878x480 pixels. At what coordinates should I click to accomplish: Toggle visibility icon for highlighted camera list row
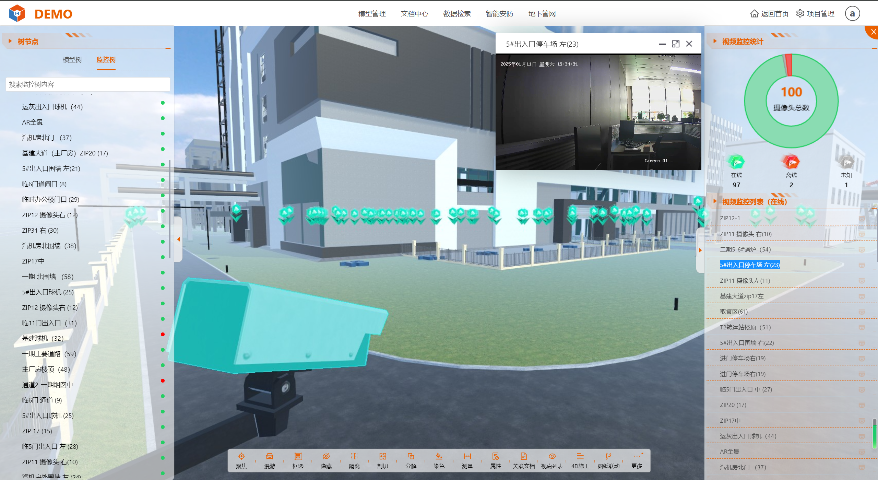pyautogui.click(x=861, y=264)
